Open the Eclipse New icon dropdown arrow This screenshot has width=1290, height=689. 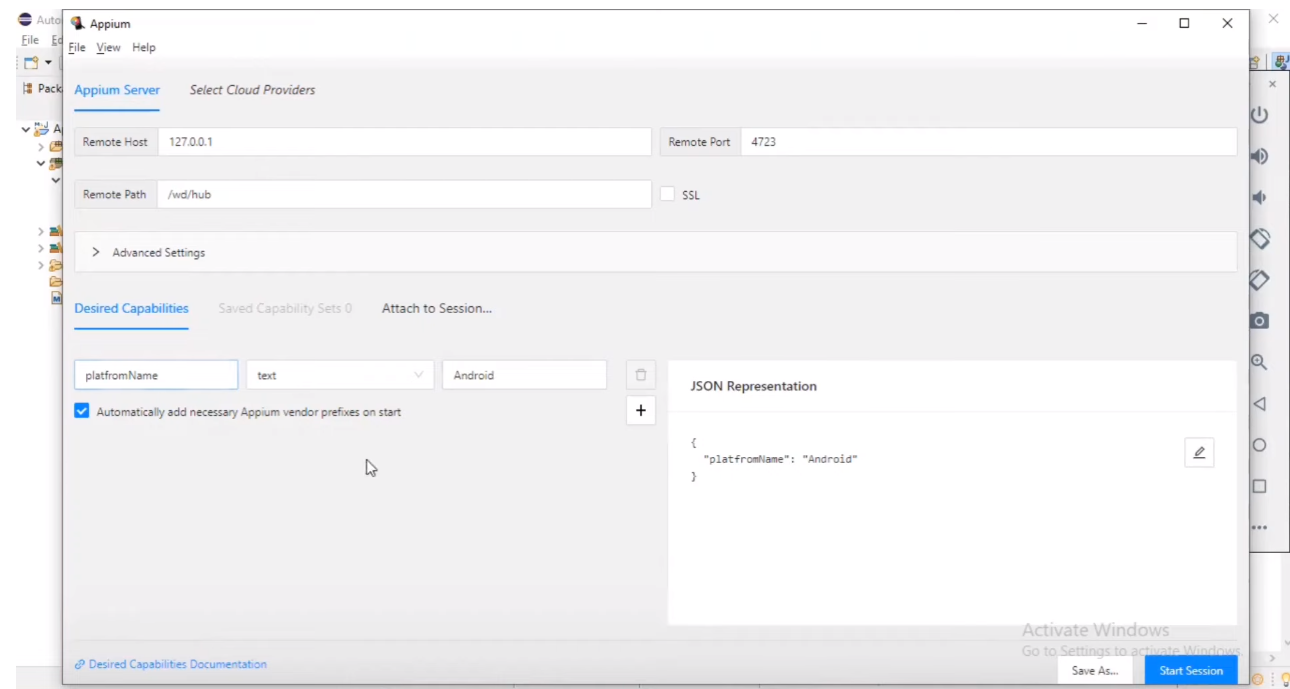47,63
